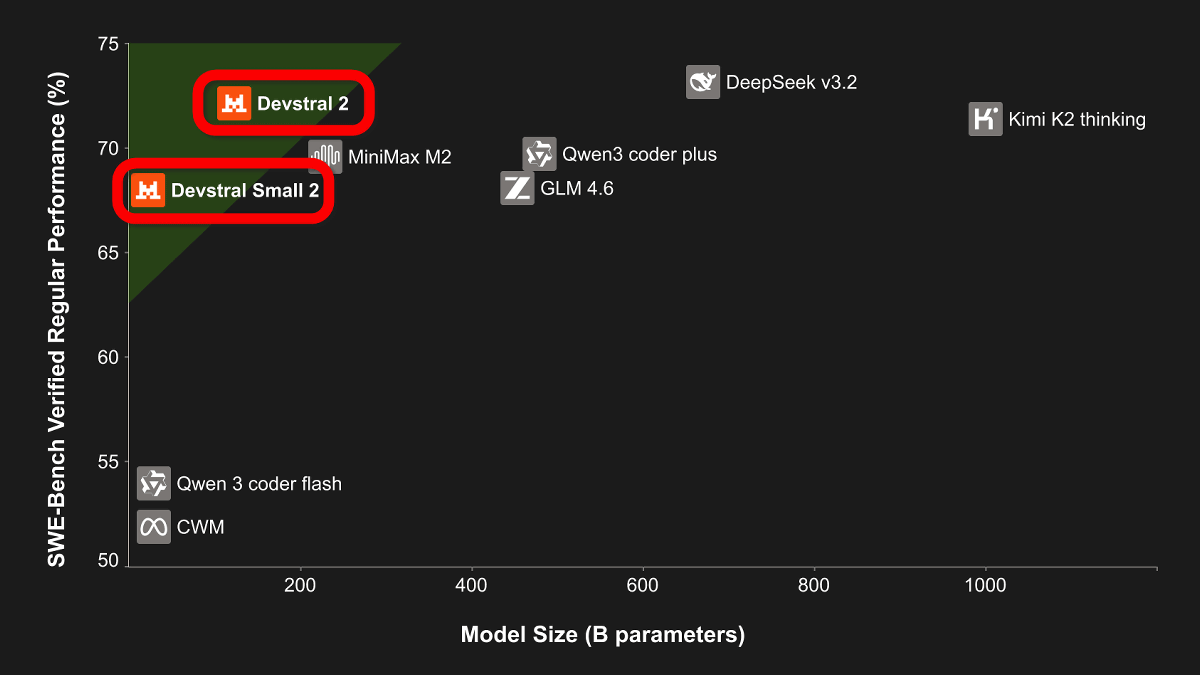Click the Devstral 2 text label
The image size is (1200, 675).
(302, 103)
